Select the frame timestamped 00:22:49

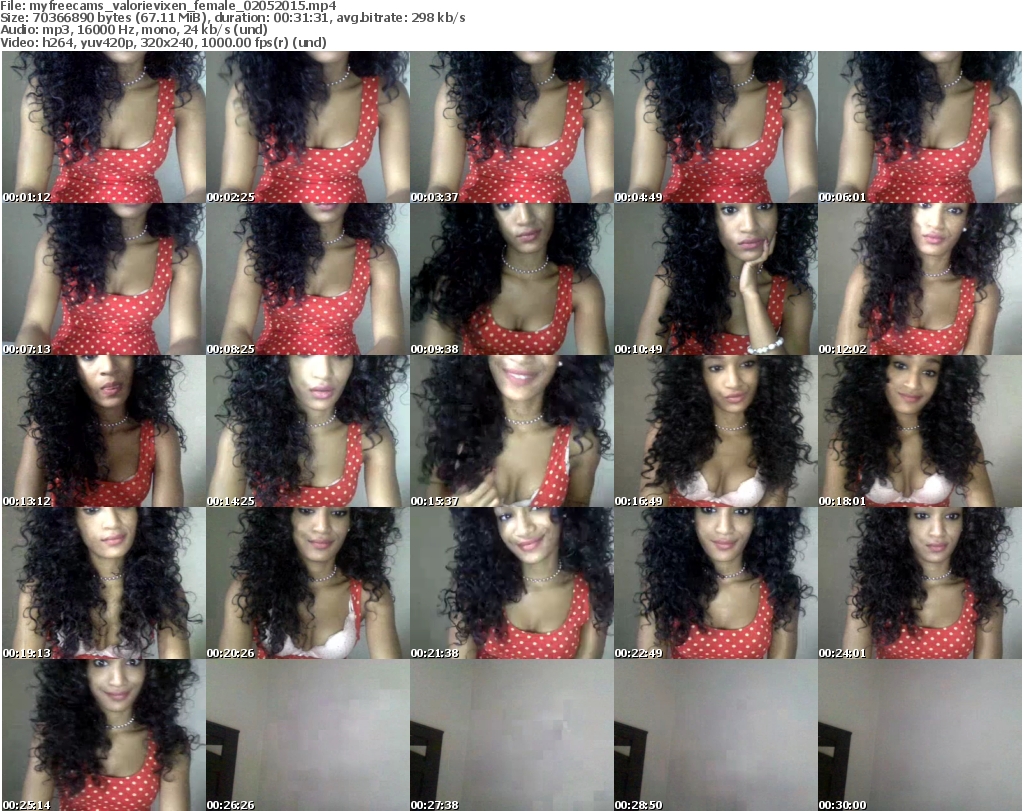click(x=716, y=583)
